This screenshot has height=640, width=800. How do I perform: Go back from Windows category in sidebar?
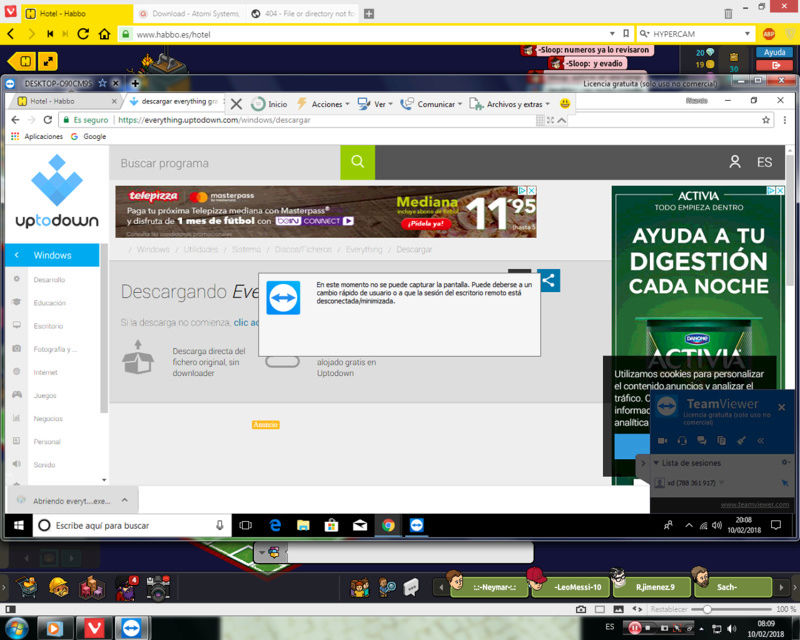click(x=17, y=255)
